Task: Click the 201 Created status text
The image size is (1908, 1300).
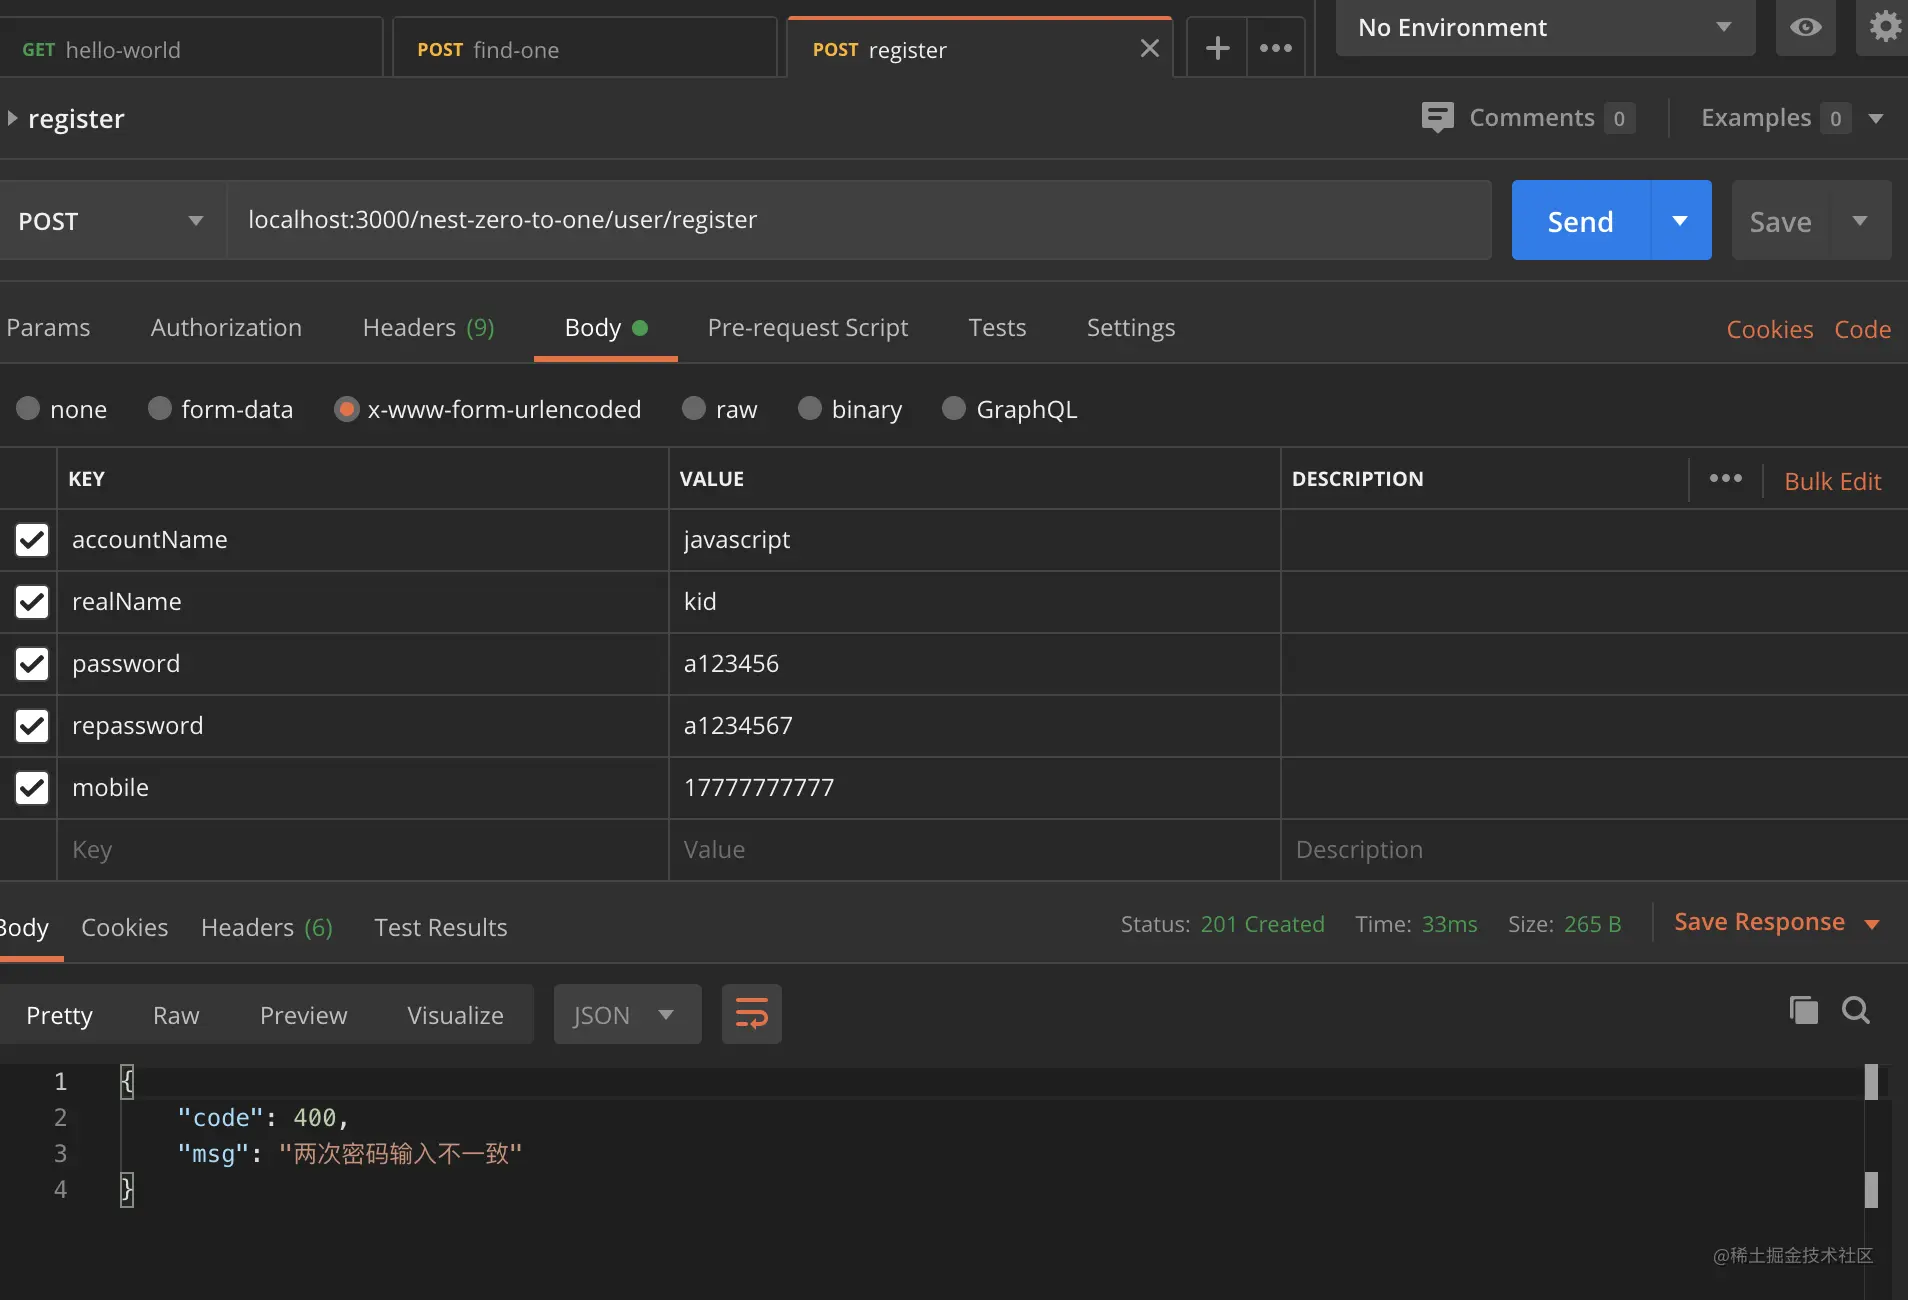Action: point(1262,924)
